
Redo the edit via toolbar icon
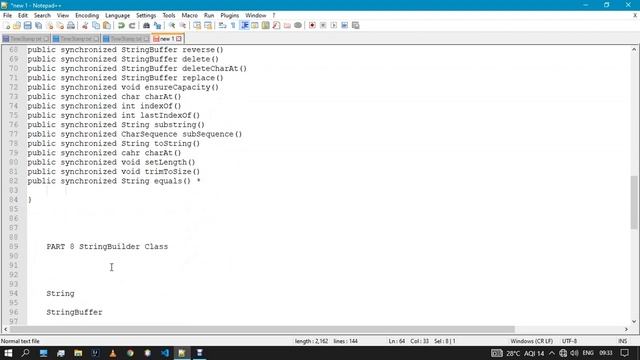tap(132, 25)
